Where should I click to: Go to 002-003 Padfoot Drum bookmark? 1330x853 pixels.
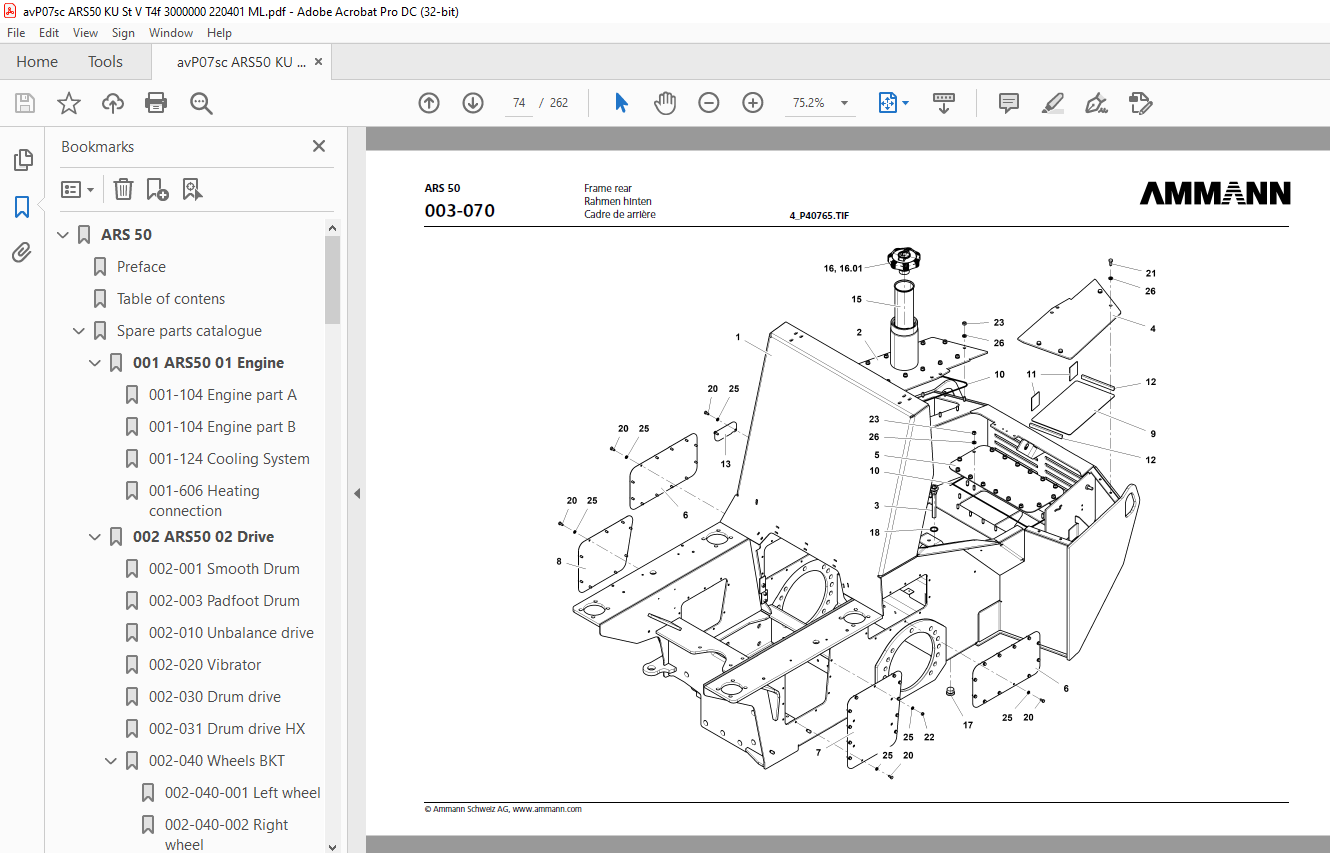pyautogui.click(x=224, y=601)
